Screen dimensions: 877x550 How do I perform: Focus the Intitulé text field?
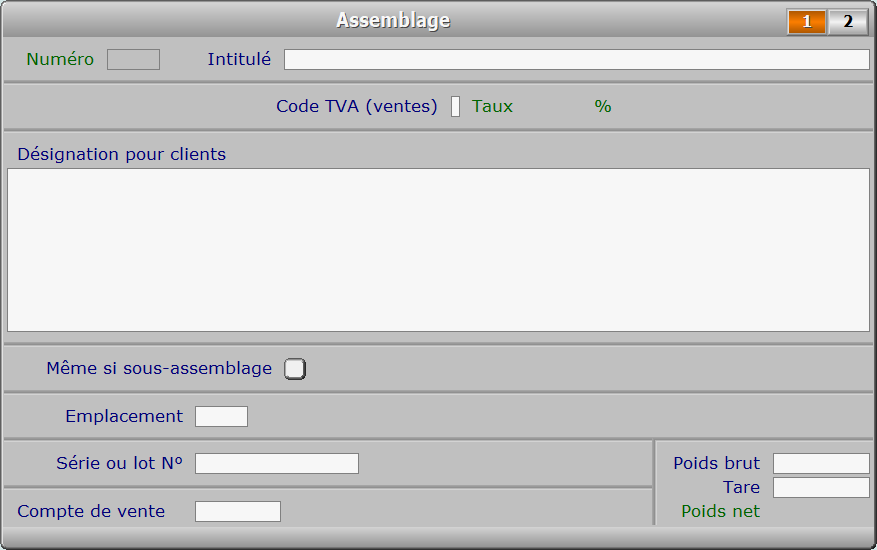(577, 59)
